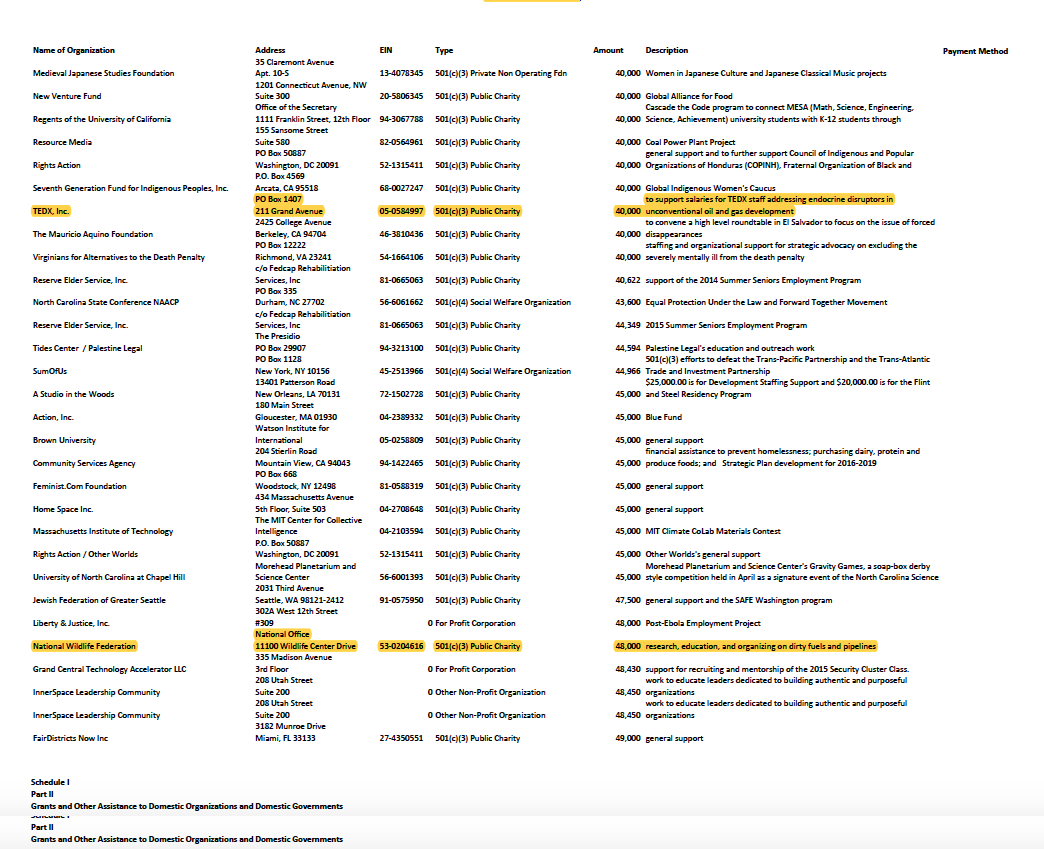Click "2015 Summer Seniors Employment Program" description

click(726, 326)
